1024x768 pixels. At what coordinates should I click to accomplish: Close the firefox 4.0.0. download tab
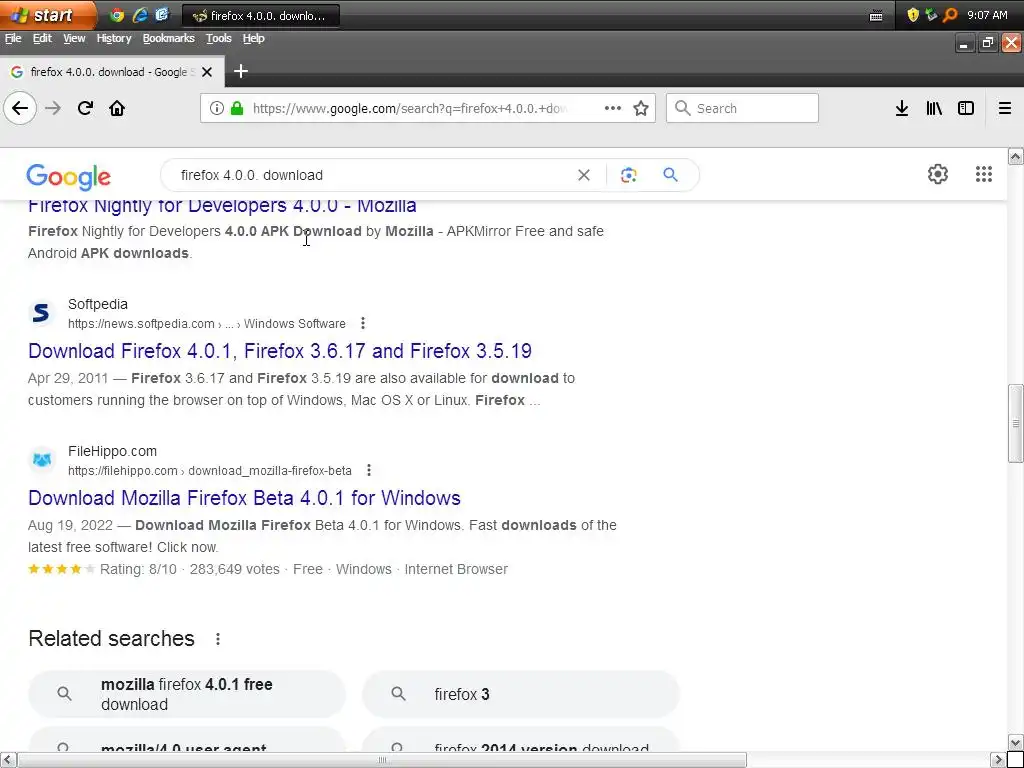[x=207, y=72]
